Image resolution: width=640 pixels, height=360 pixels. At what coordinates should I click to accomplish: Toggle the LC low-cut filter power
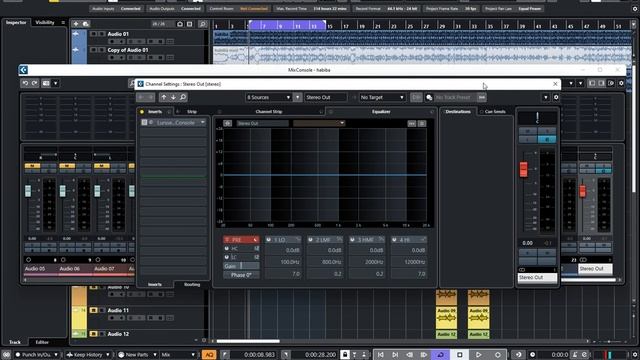pyautogui.click(x=227, y=257)
